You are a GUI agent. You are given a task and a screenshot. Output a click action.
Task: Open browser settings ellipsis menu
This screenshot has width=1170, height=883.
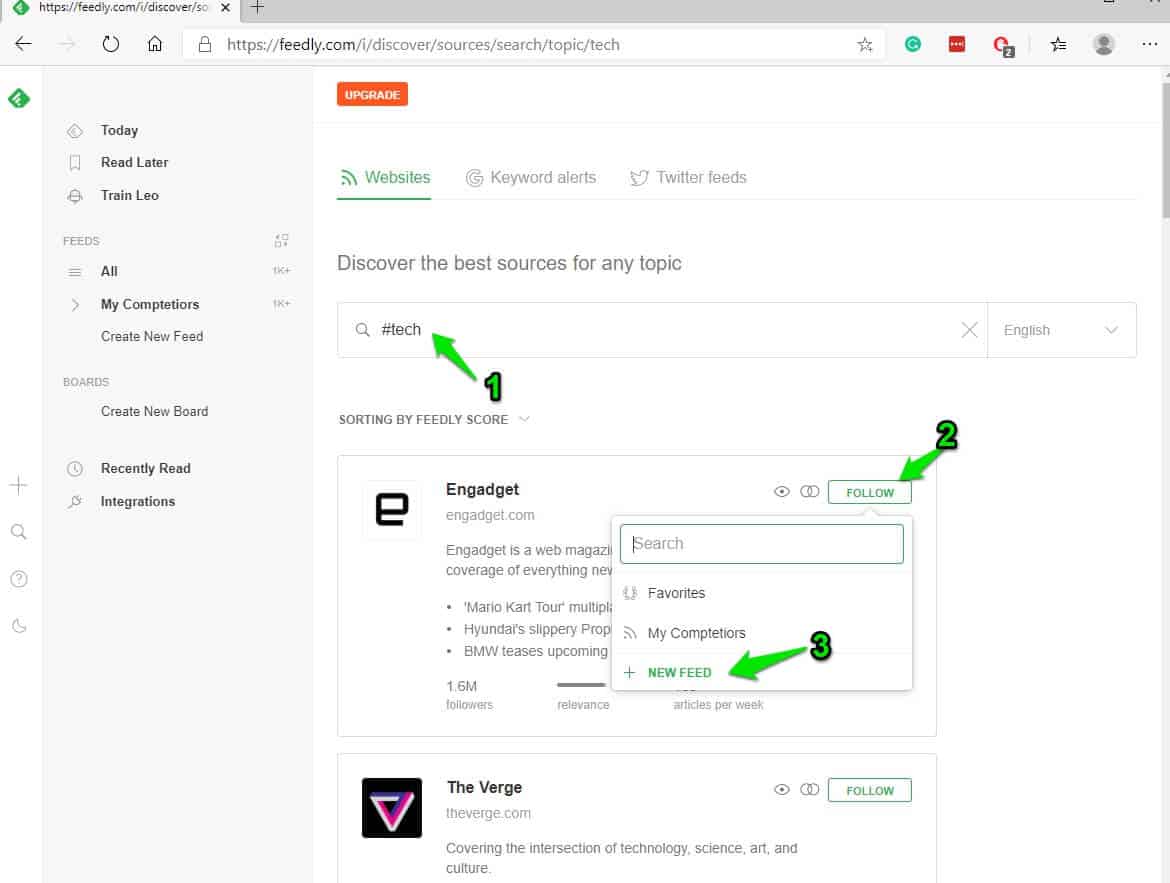point(1149,44)
